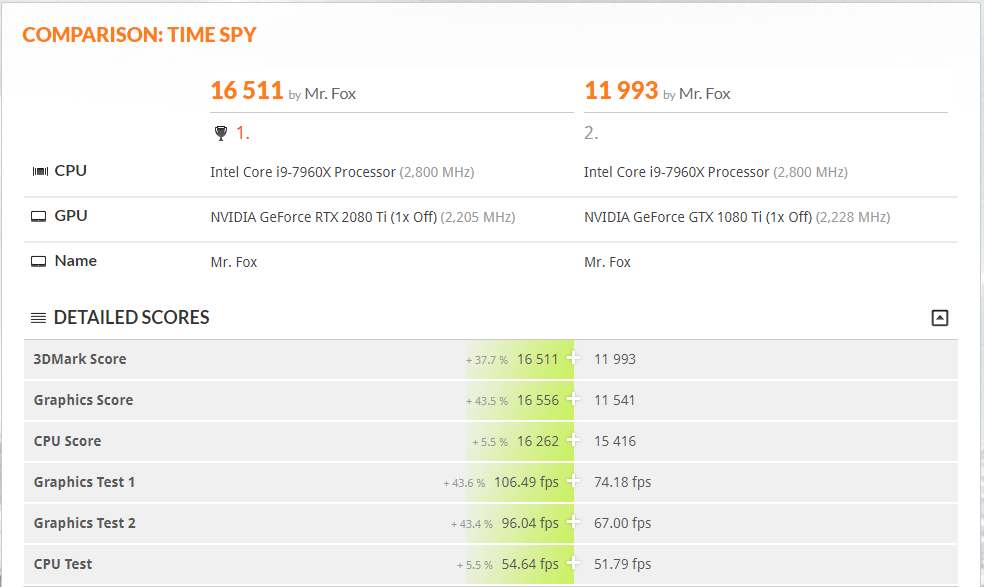The image size is (984, 587).
Task: Click the plus icon in 3DMark Score row
Action: (x=573, y=358)
